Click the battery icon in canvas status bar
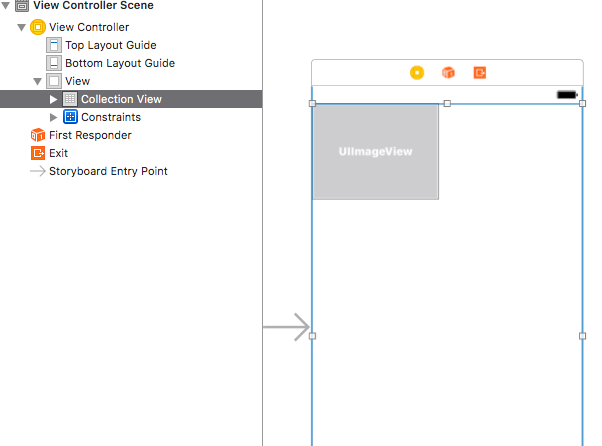 point(567,94)
